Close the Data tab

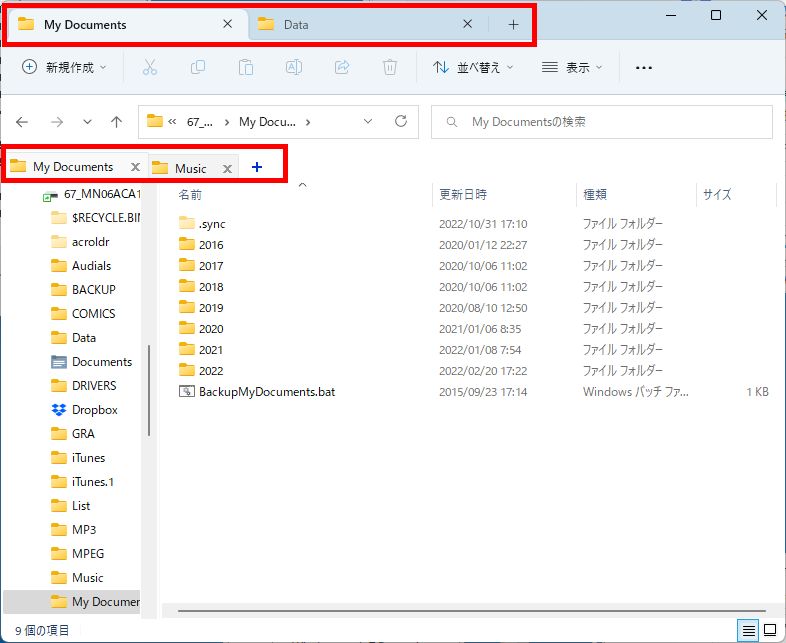467,24
